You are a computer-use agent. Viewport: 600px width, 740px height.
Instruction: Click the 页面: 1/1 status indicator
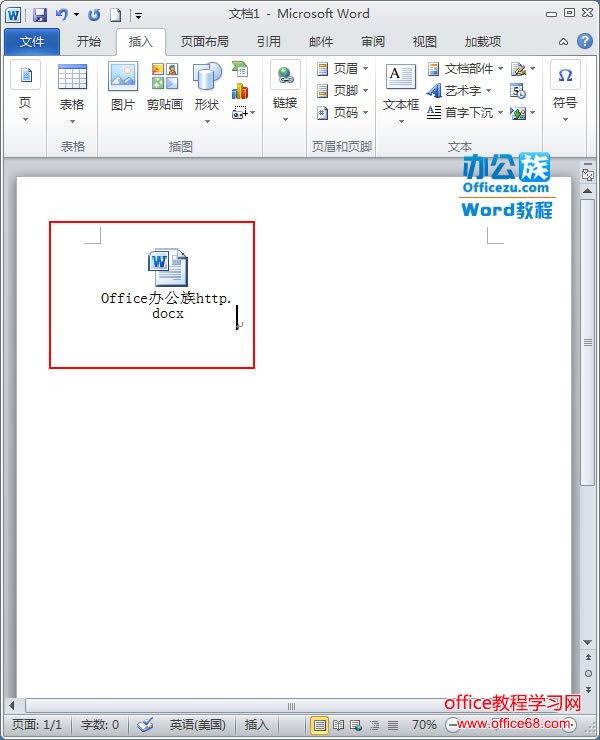pyautogui.click(x=37, y=724)
